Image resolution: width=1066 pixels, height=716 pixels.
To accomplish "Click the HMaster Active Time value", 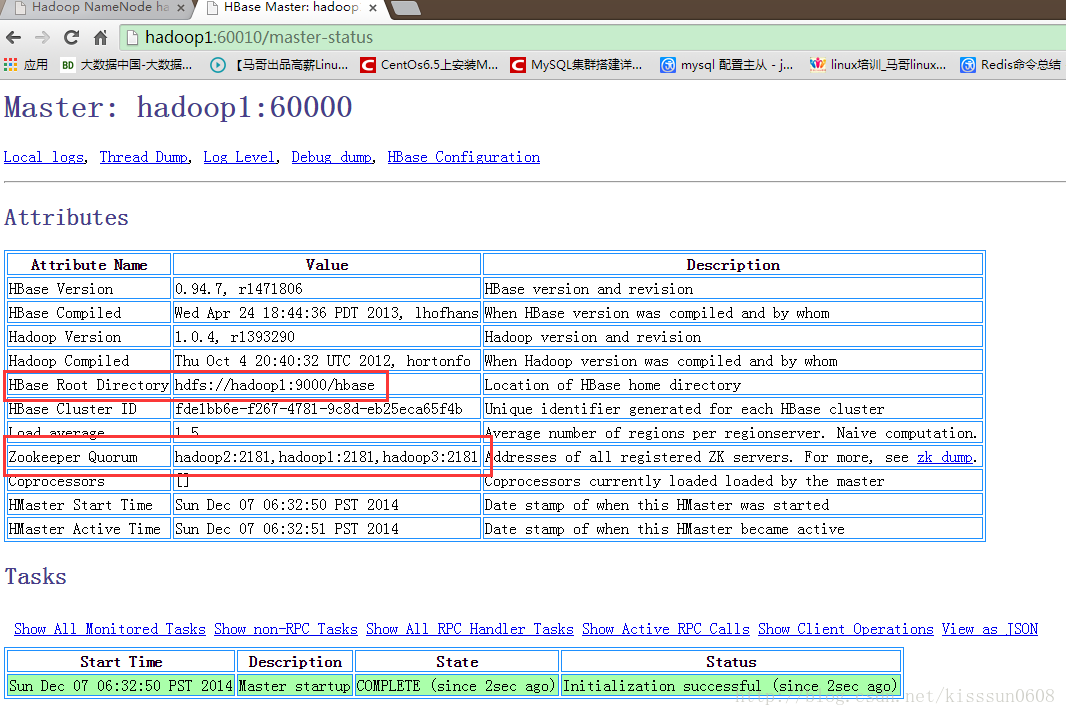I will [287, 529].
